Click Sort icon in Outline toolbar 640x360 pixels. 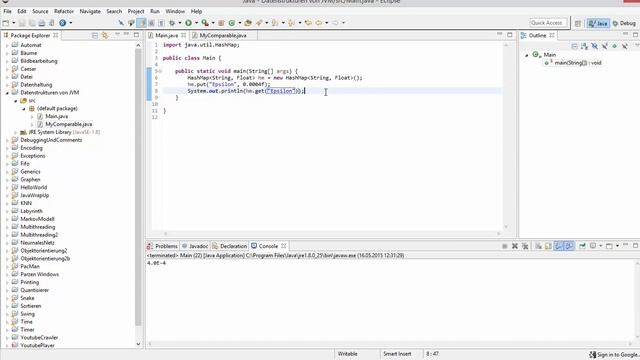(584, 46)
